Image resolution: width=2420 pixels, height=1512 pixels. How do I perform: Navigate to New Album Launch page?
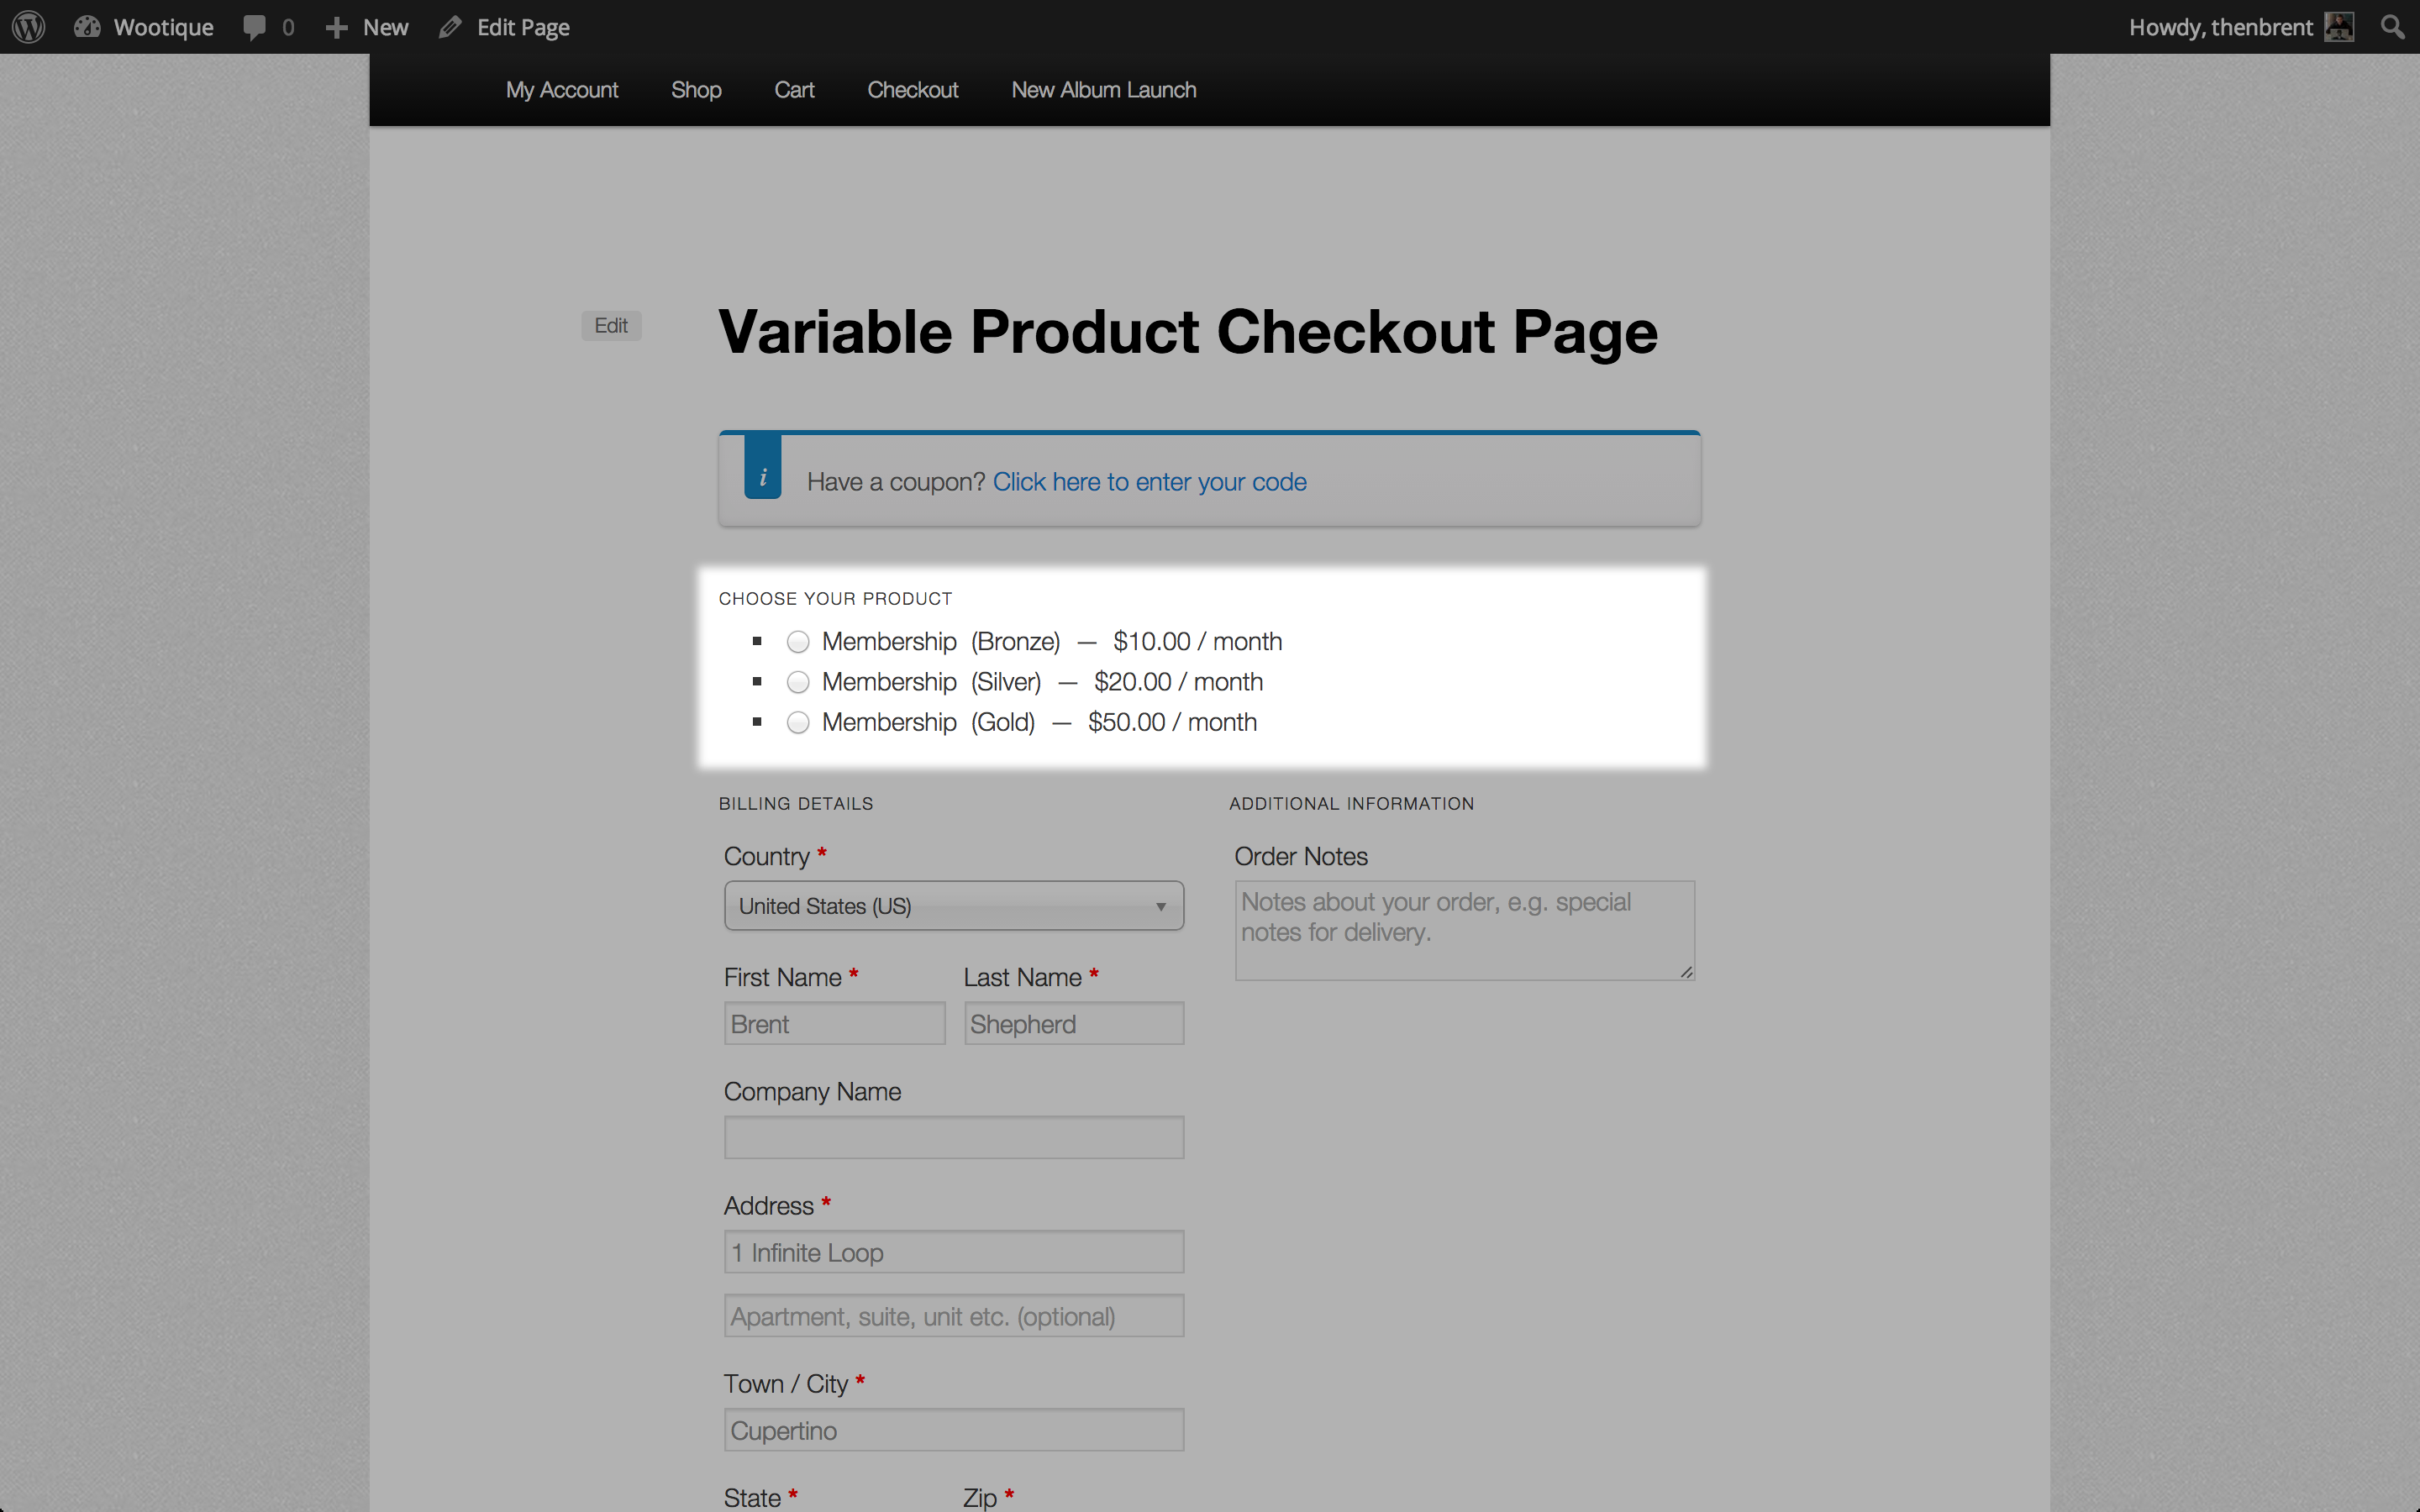click(1103, 90)
